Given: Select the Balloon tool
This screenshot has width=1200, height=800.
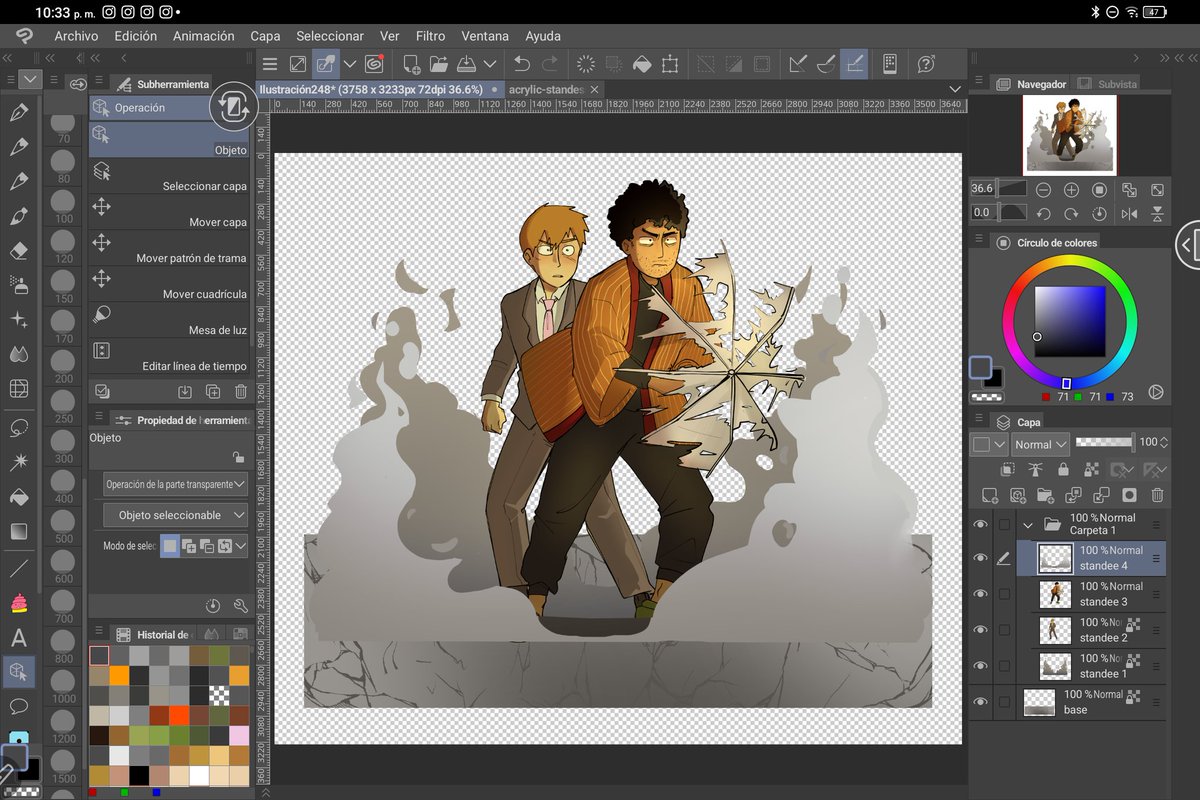Looking at the screenshot, I should tap(19, 707).
